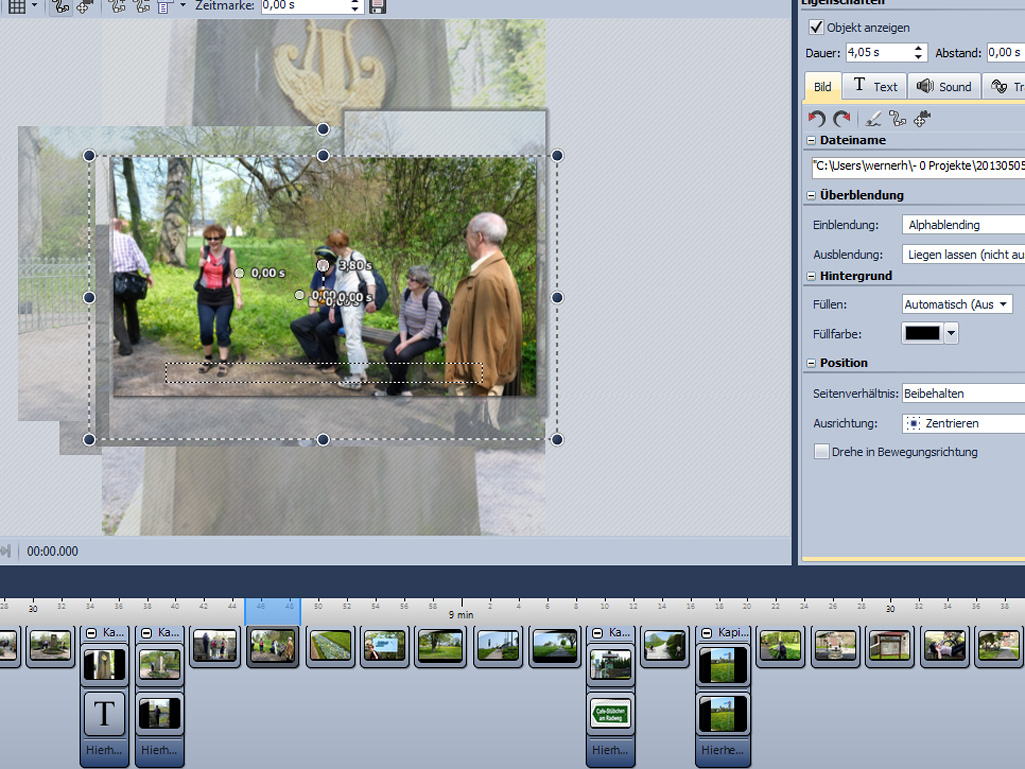The width and height of the screenshot is (1025, 769).
Task: Collapse the Überblendung section
Action: [811, 196]
